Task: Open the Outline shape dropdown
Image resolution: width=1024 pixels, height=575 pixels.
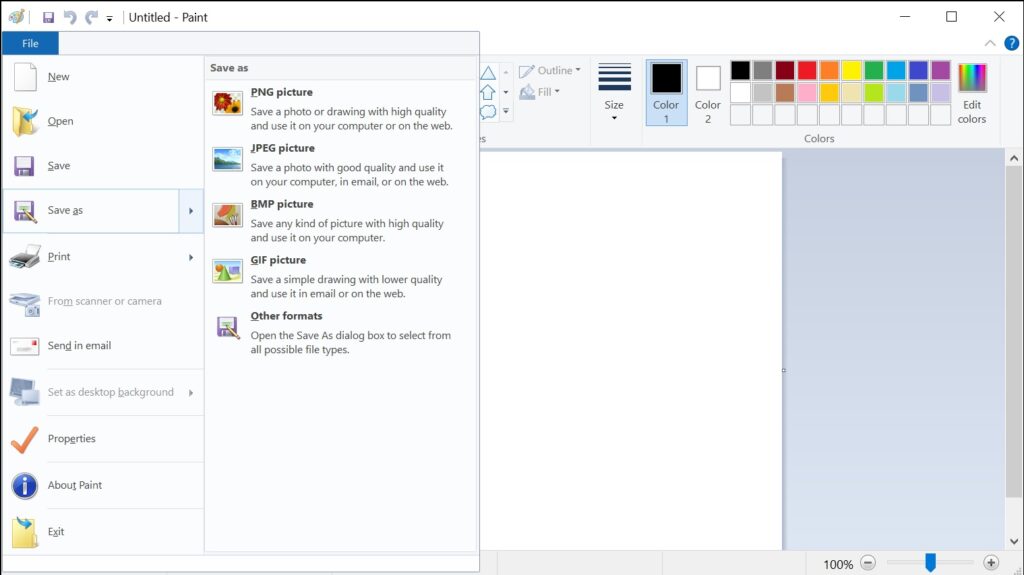Action: [x=550, y=71]
